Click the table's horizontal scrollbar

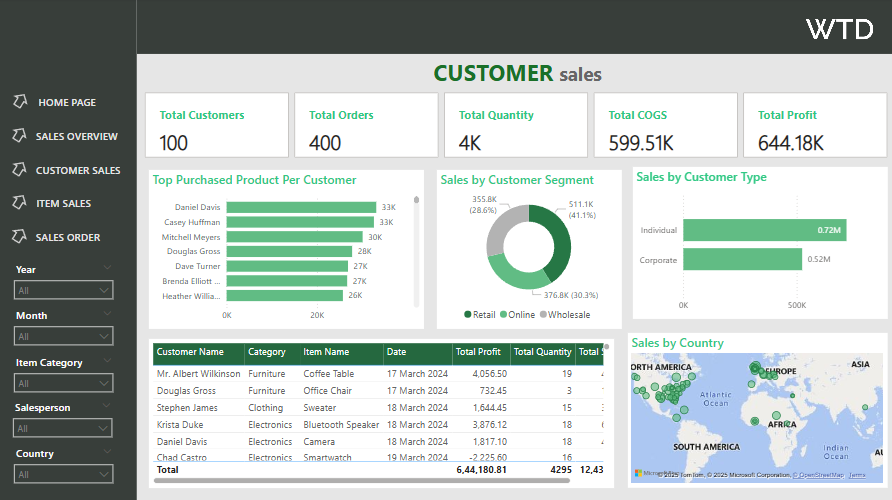(362, 481)
